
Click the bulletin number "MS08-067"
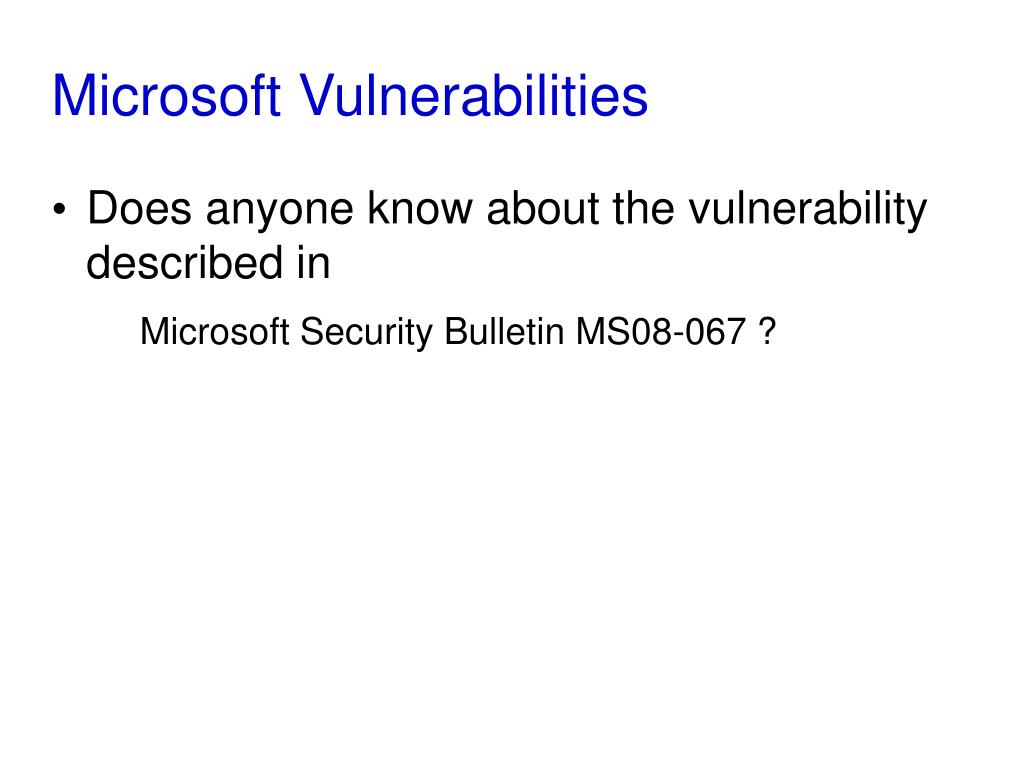[661, 331]
